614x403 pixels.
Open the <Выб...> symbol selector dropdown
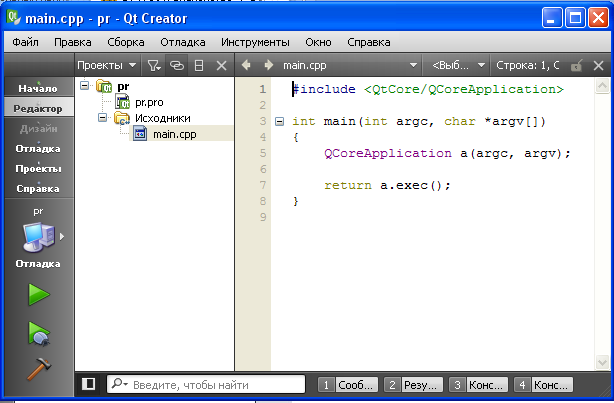coord(459,65)
